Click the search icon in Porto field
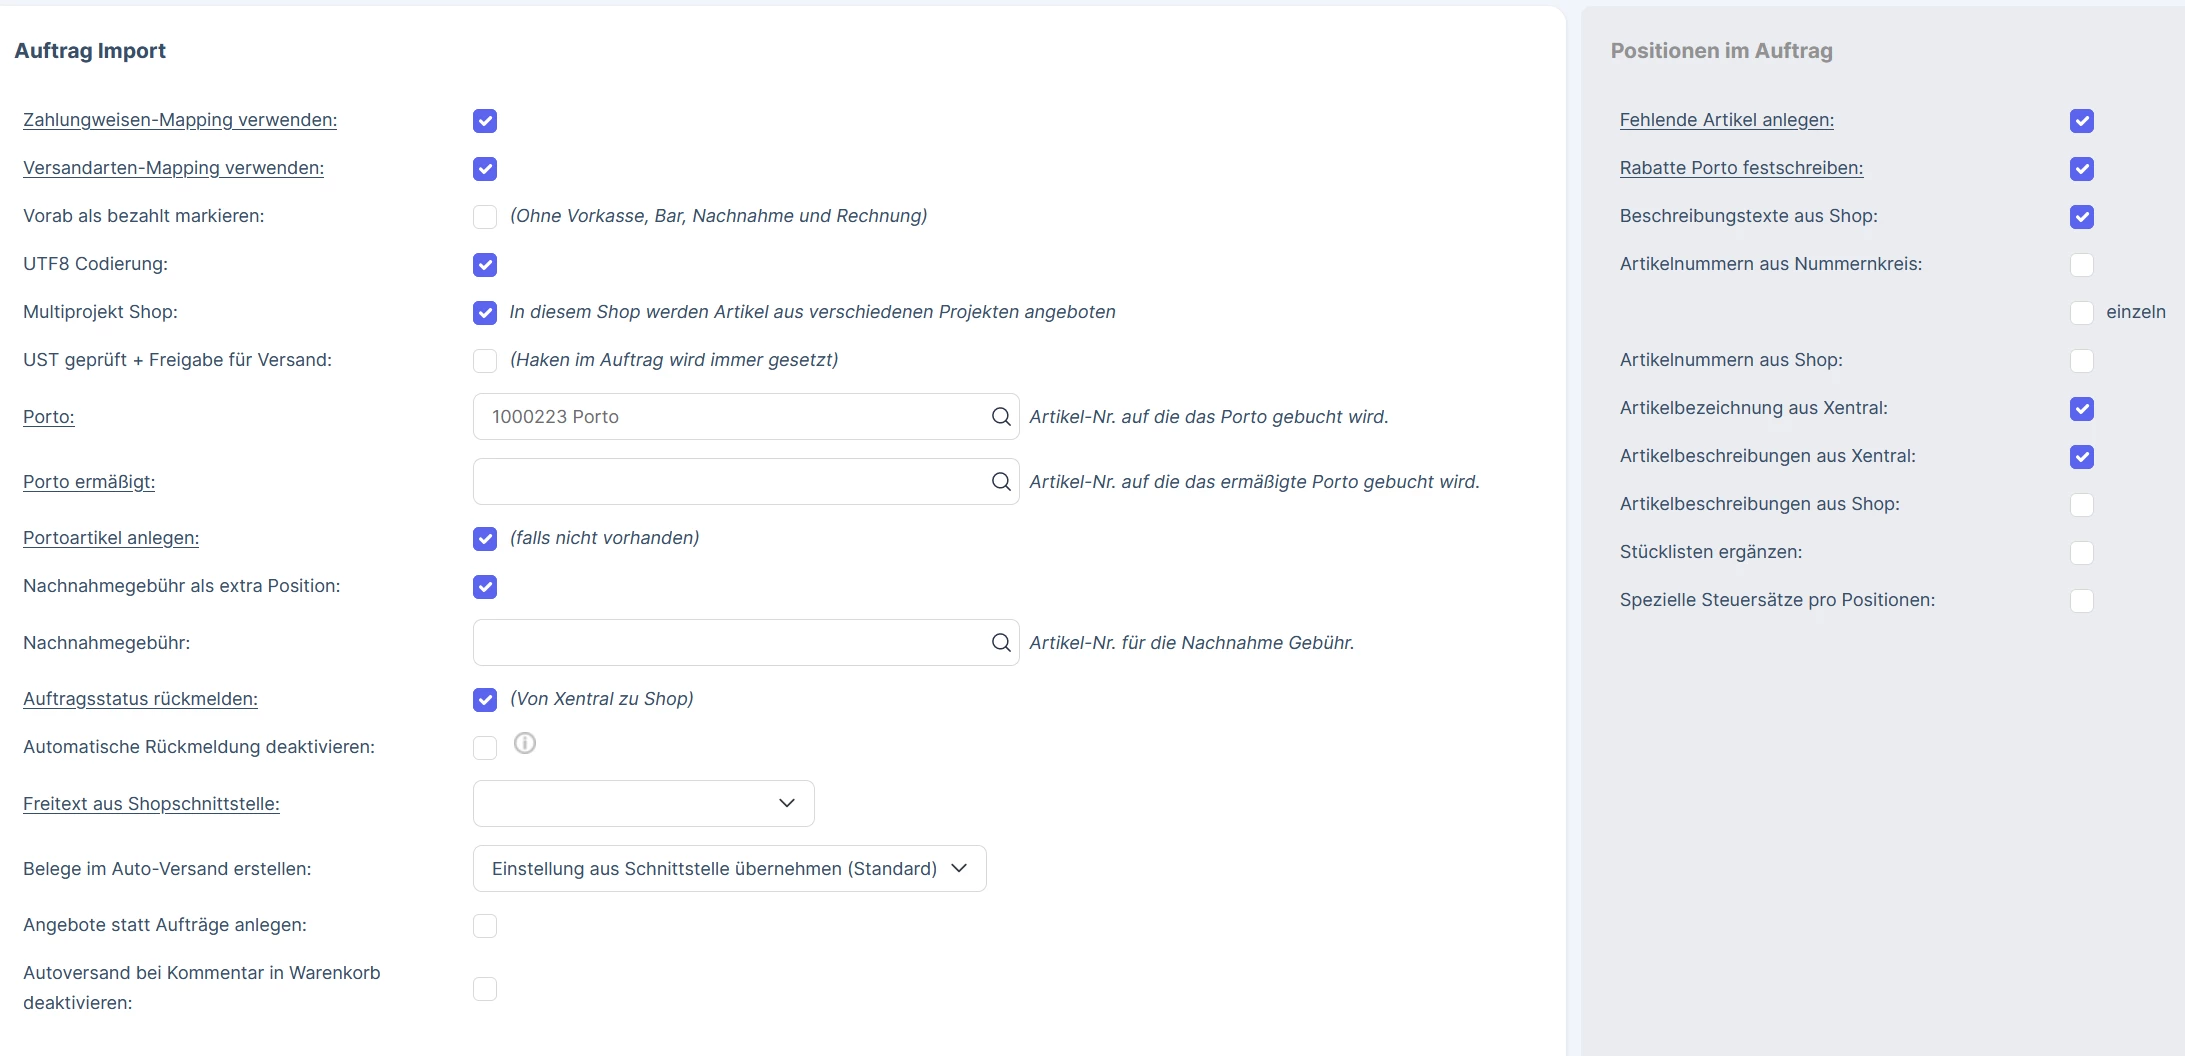The width and height of the screenshot is (2185, 1056). click(1000, 417)
